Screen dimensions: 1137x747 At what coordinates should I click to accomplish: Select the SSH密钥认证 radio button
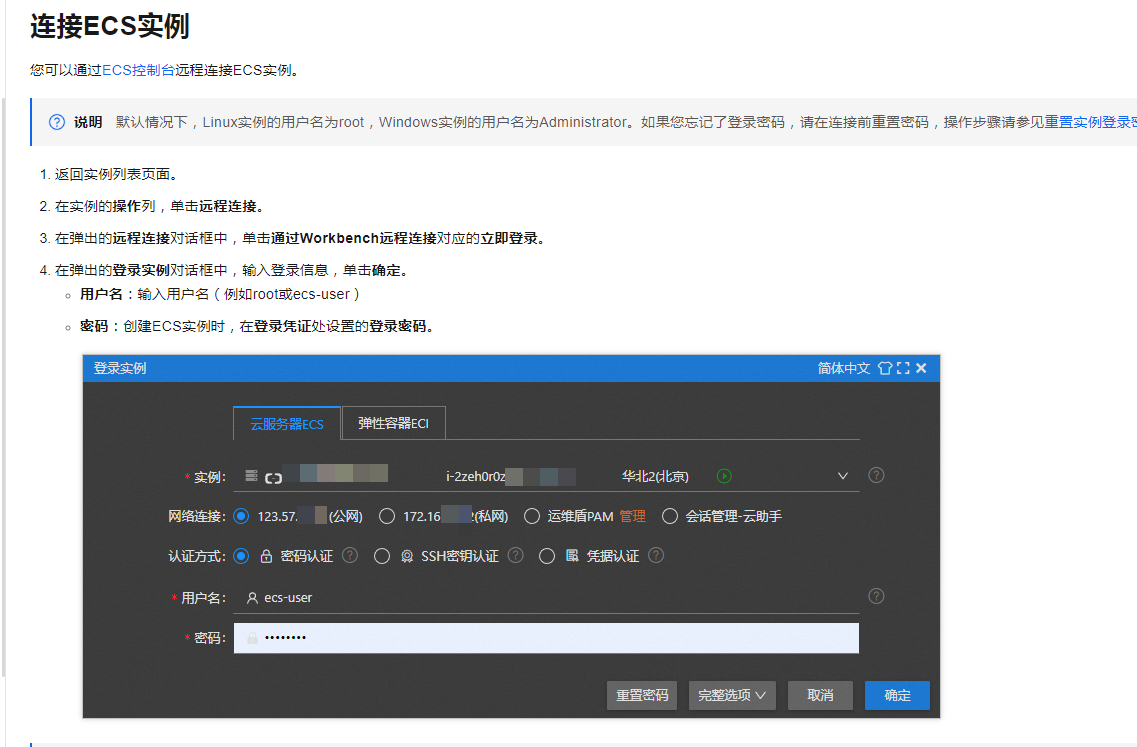click(382, 556)
